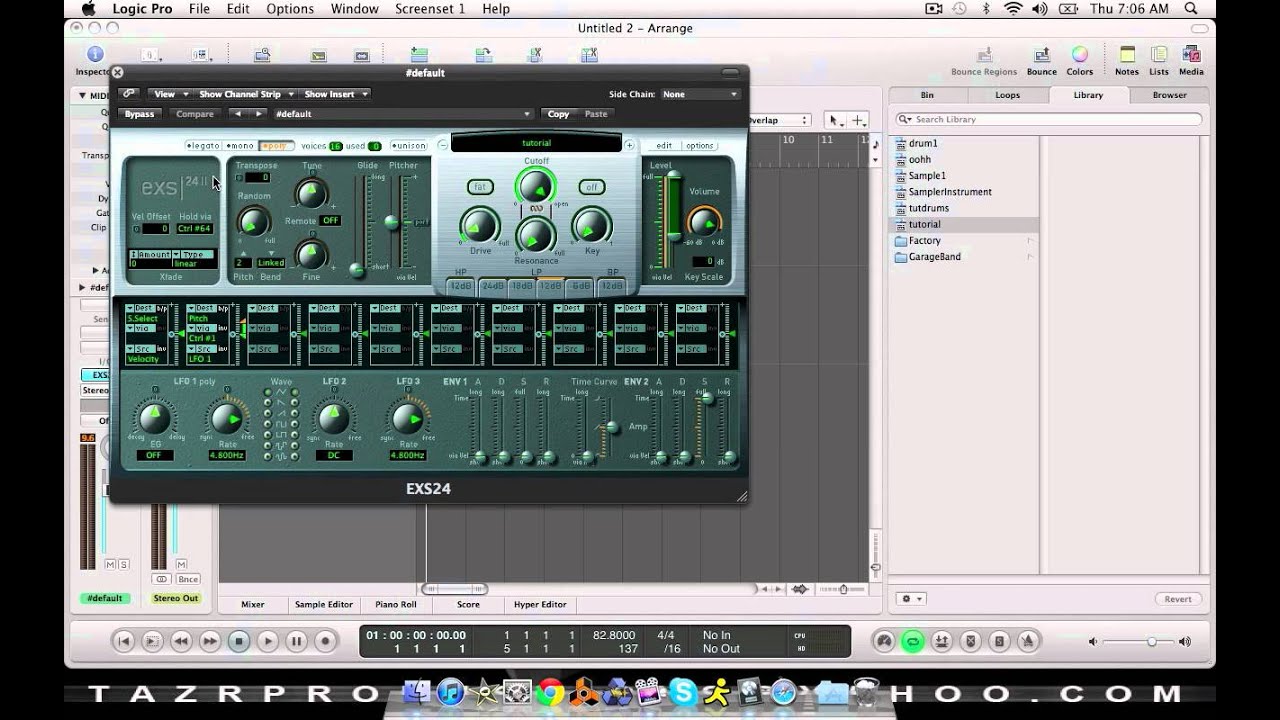Image resolution: width=1280 pixels, height=720 pixels.
Task: Toggle the Bypass button
Action: (139, 114)
